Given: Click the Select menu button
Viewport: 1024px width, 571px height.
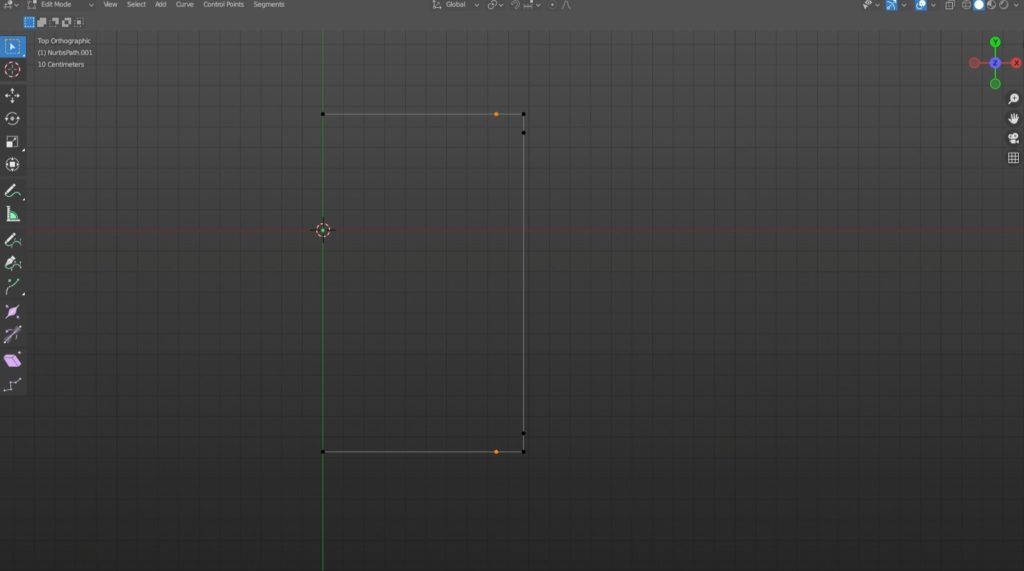Looking at the screenshot, I should (x=136, y=5).
